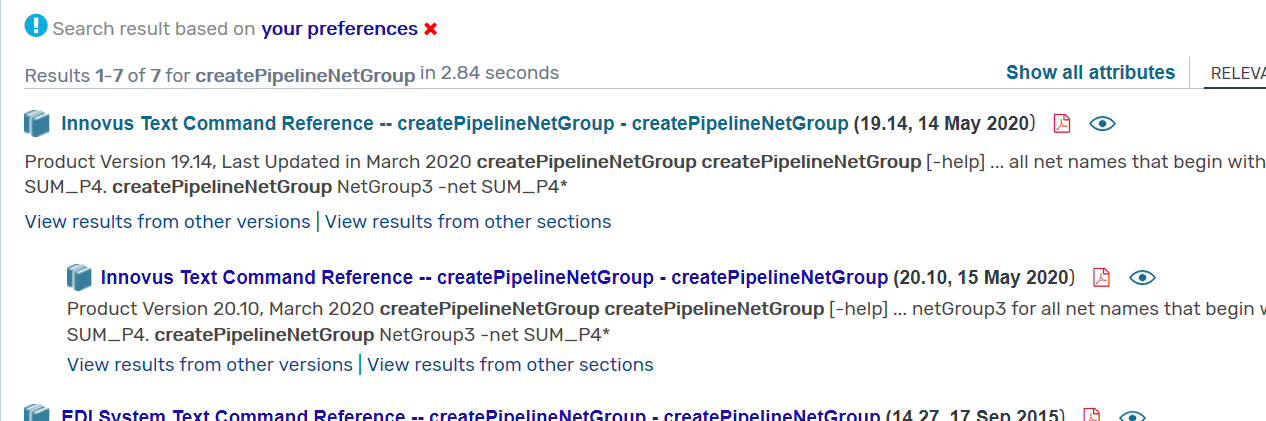1266x421 pixels.
Task: Click book icon of Innovus 19.14 result
Action: tap(37, 124)
